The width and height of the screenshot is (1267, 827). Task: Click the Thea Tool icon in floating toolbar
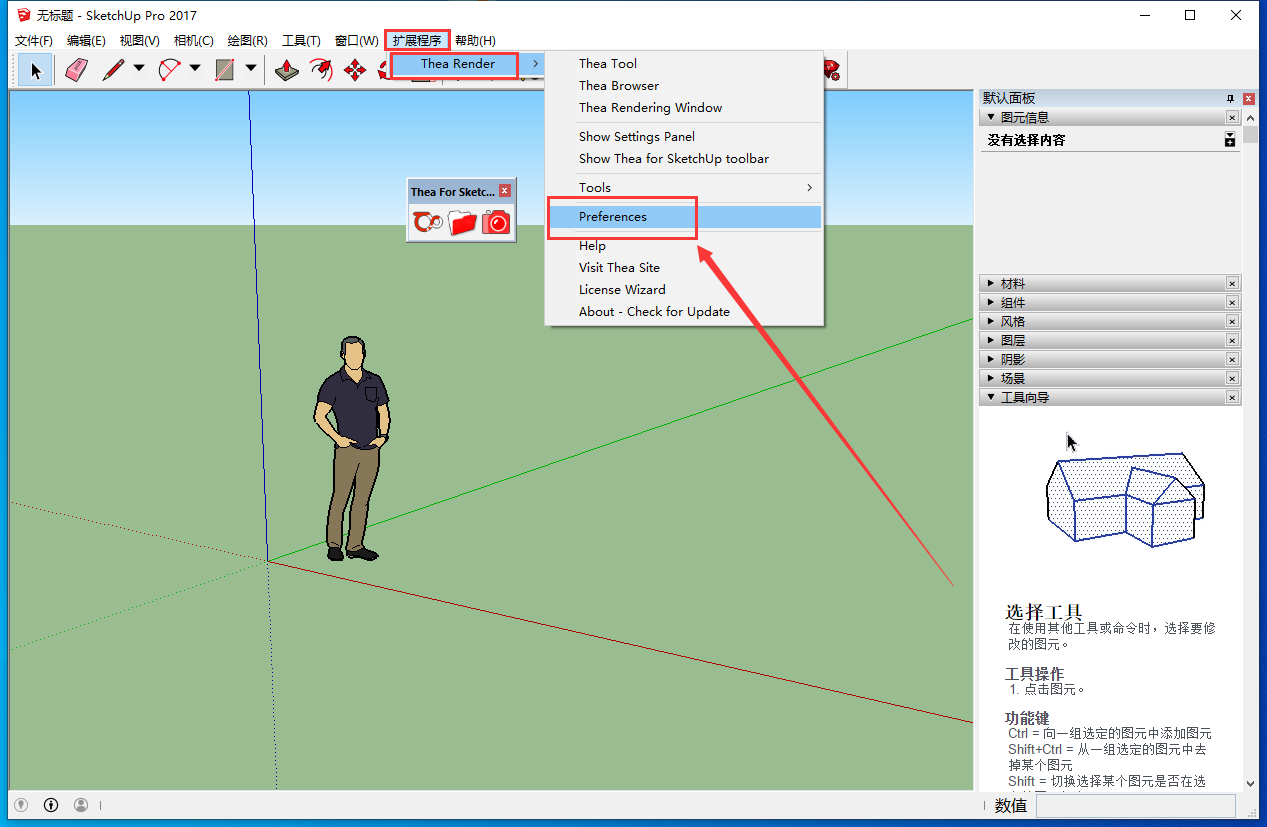(428, 222)
